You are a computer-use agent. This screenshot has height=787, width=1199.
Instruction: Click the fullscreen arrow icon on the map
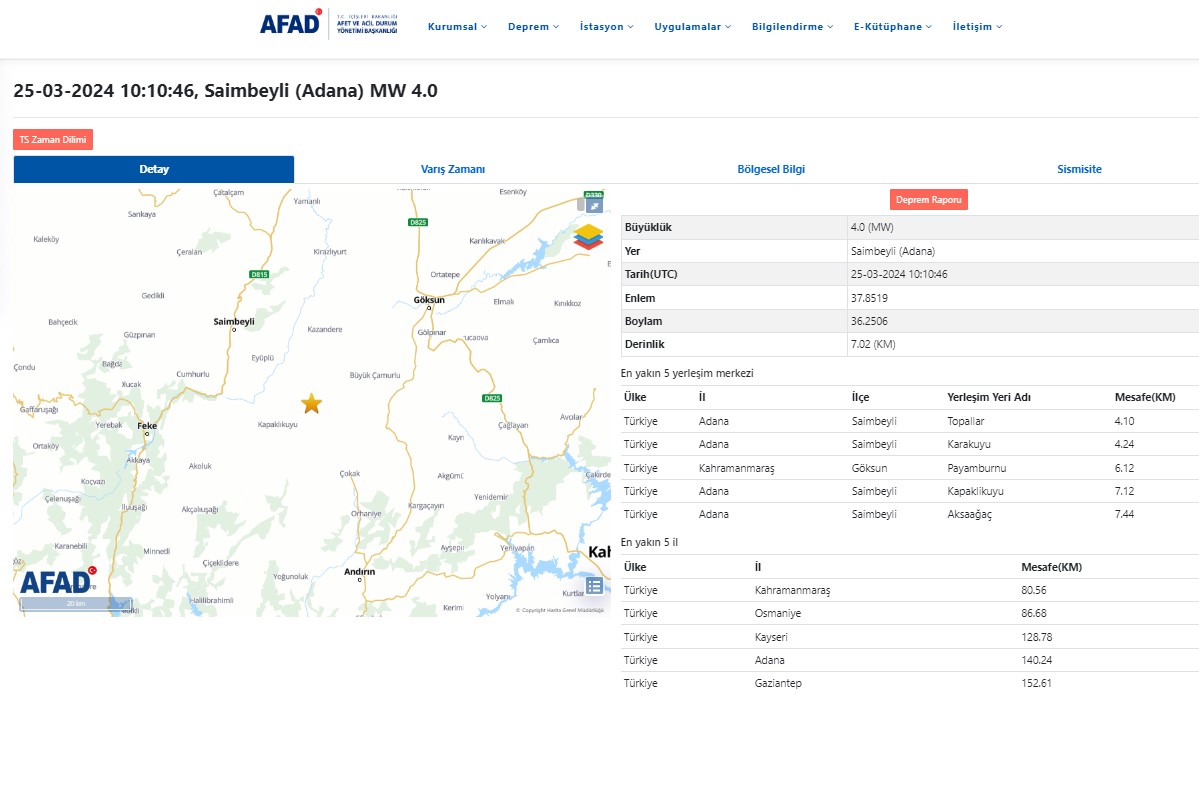594,205
